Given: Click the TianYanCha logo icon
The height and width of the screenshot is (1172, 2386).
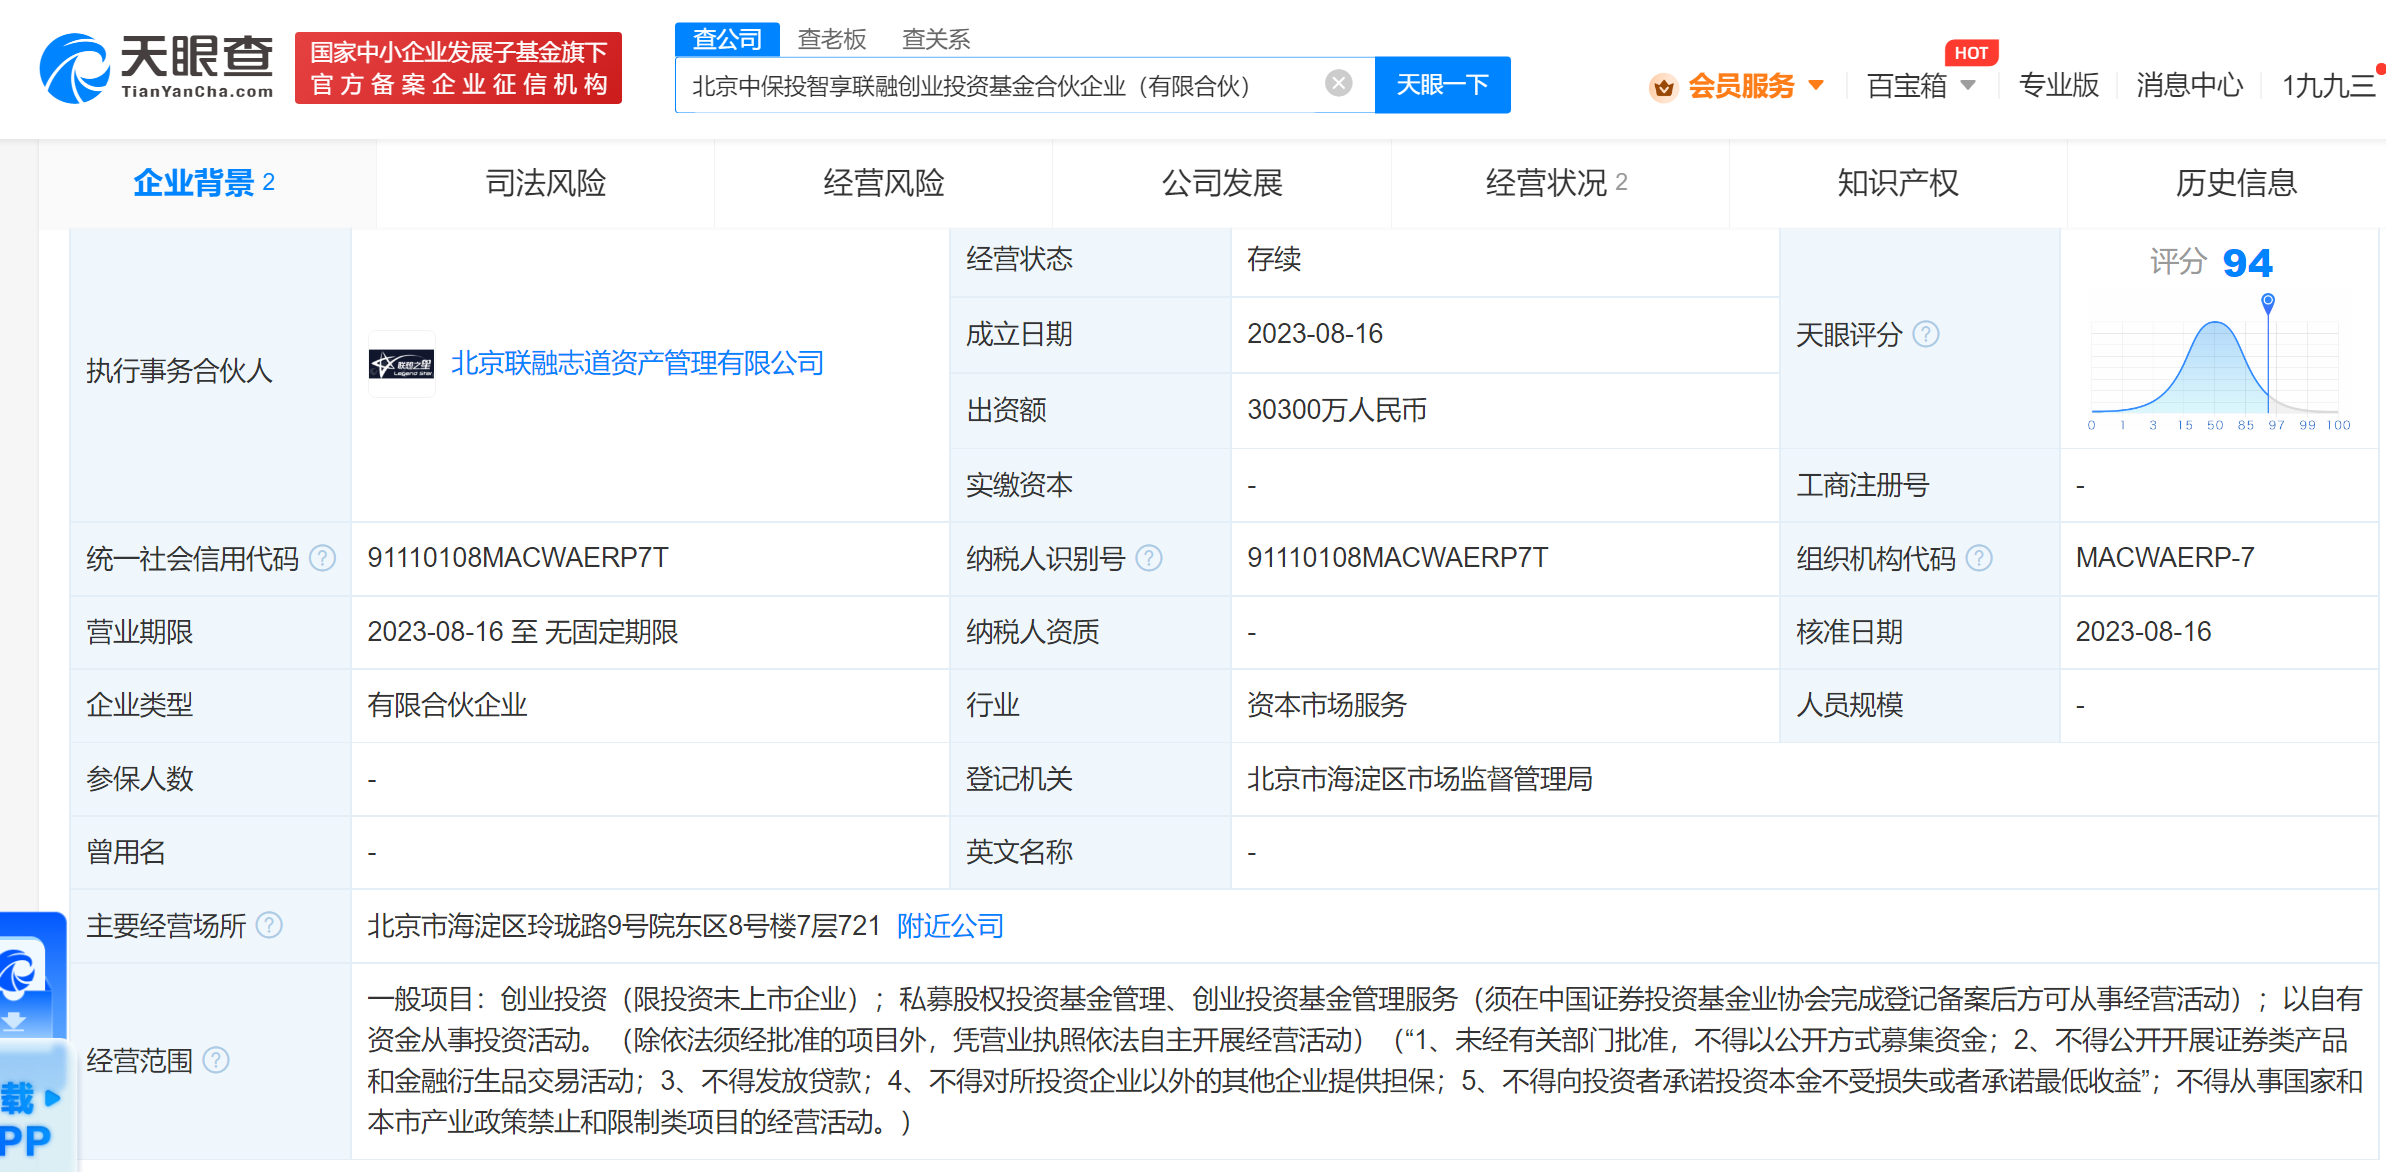Looking at the screenshot, I should pyautogui.click(x=74, y=68).
